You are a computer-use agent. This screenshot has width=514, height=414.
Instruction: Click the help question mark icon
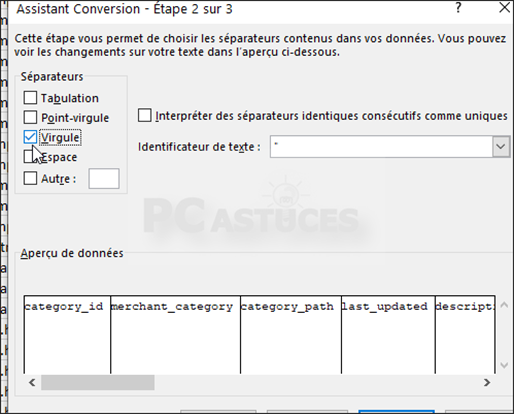coord(458,8)
